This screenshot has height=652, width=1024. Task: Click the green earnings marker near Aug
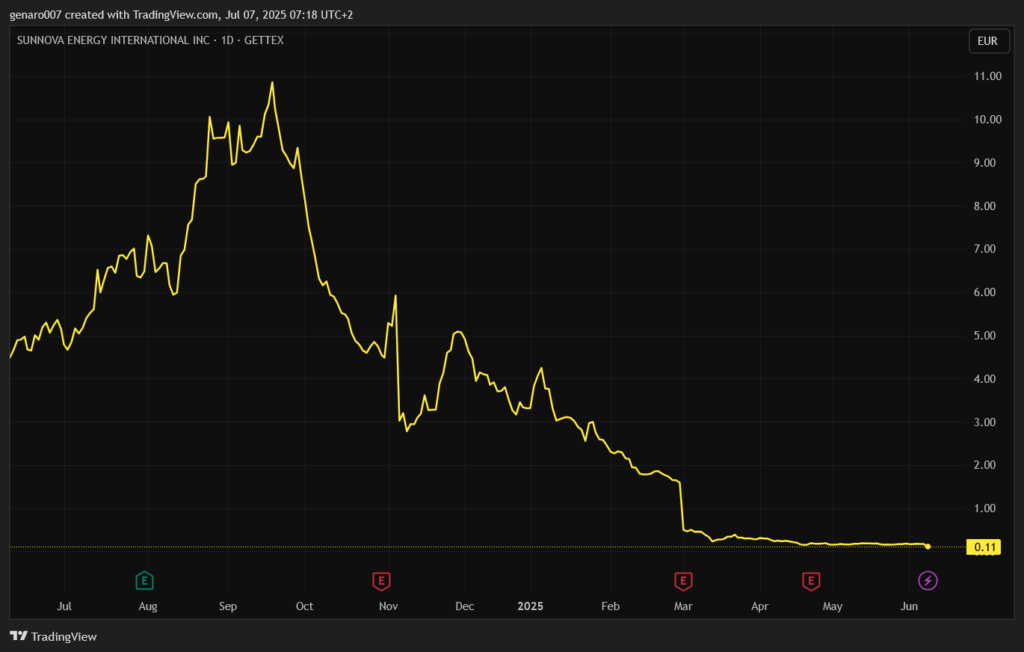145,580
